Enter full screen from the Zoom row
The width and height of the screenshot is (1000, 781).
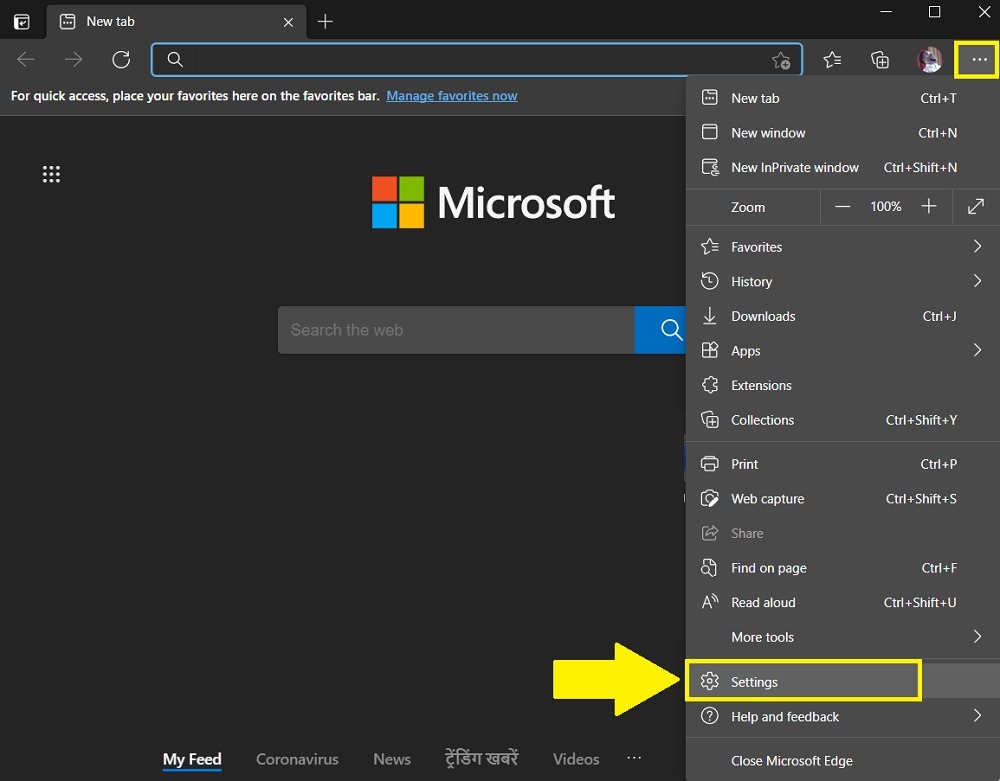(977, 207)
